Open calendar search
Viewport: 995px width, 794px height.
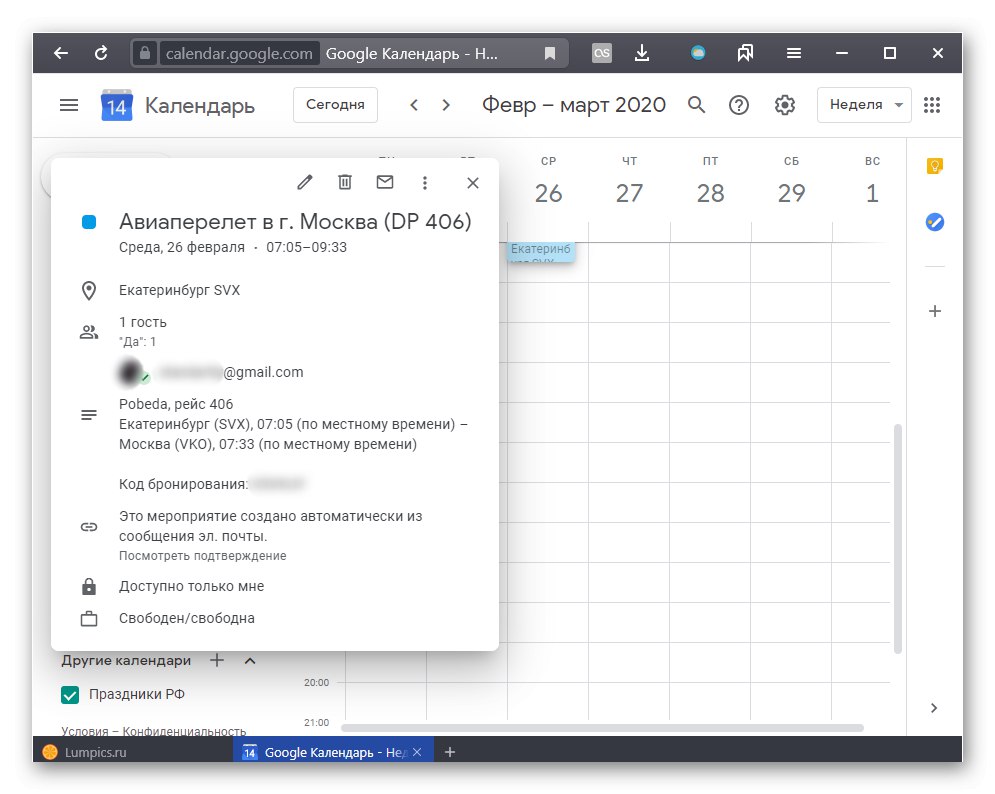point(696,105)
